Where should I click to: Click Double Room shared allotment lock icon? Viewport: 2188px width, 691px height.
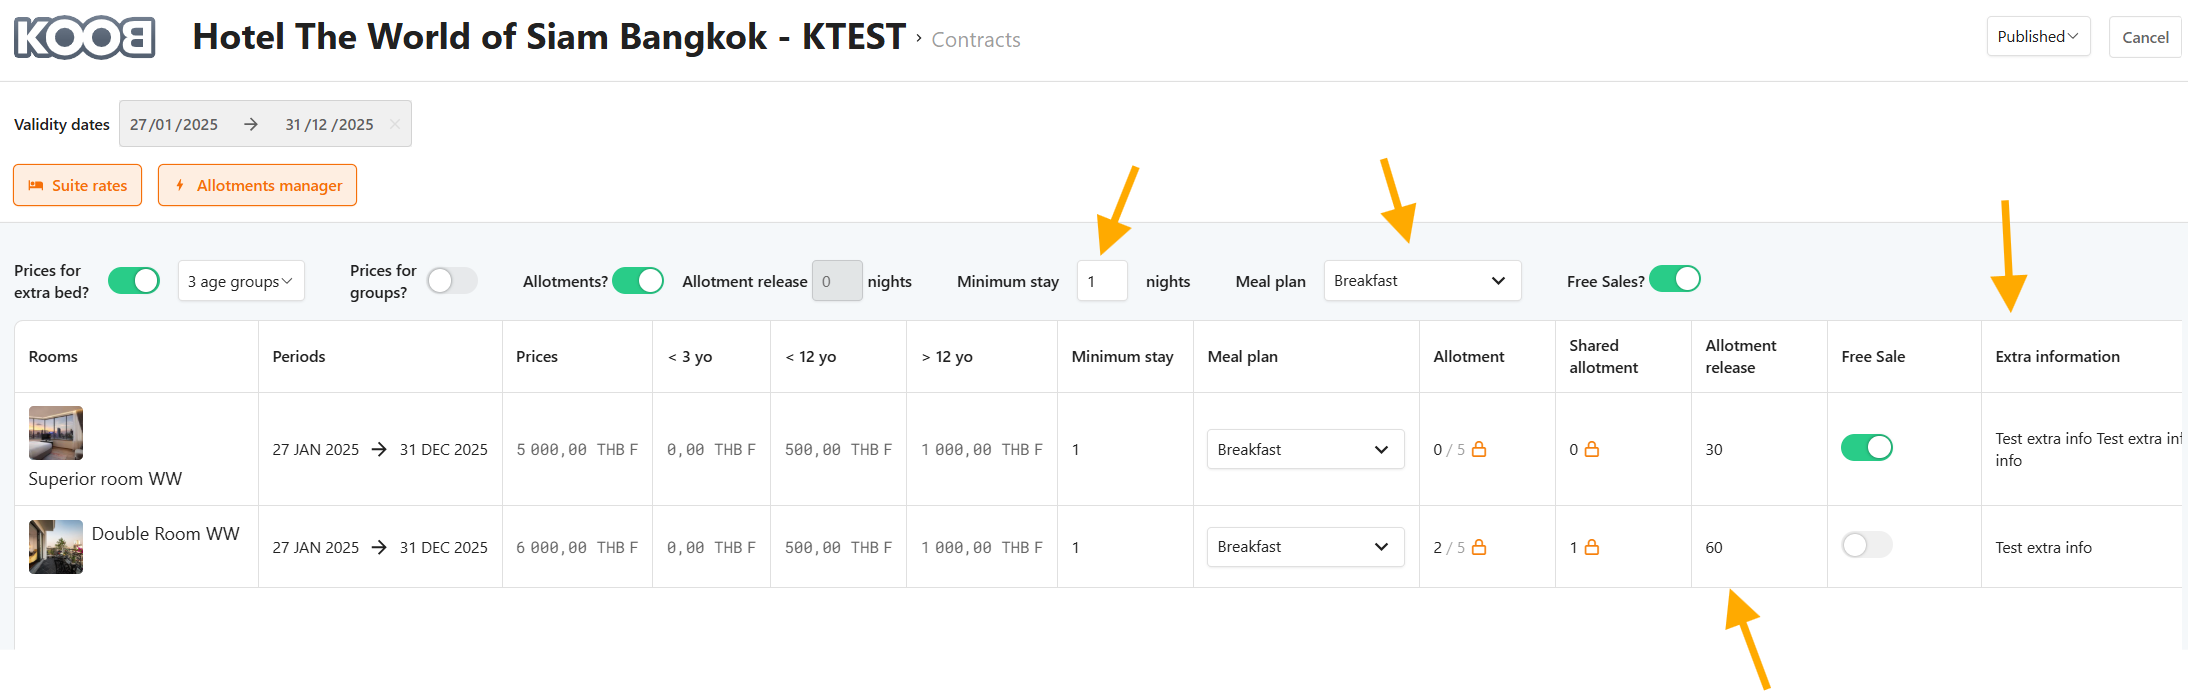pos(1592,547)
